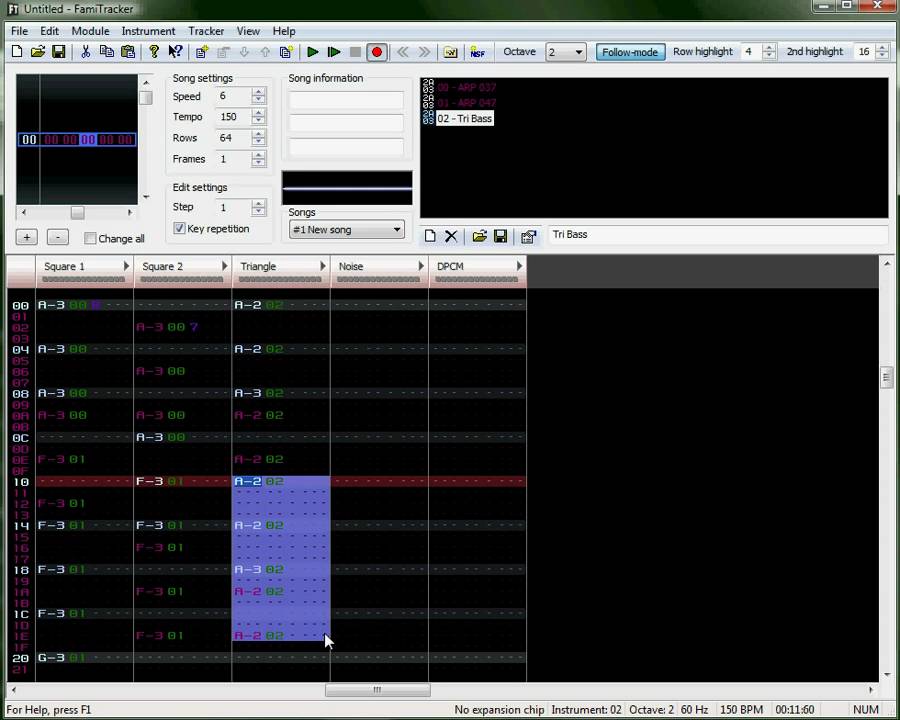The width and height of the screenshot is (900, 720).
Task: Click the first Song information field
Action: point(346,100)
